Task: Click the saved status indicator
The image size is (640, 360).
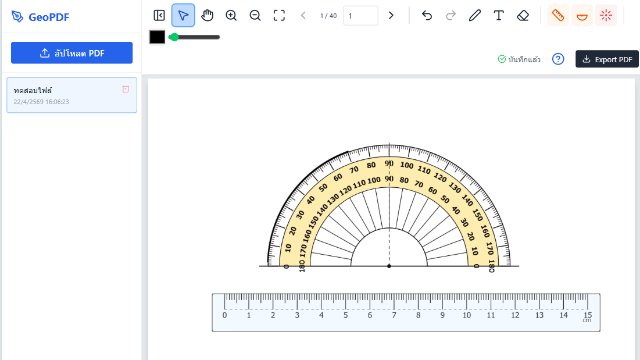Action: (x=519, y=59)
